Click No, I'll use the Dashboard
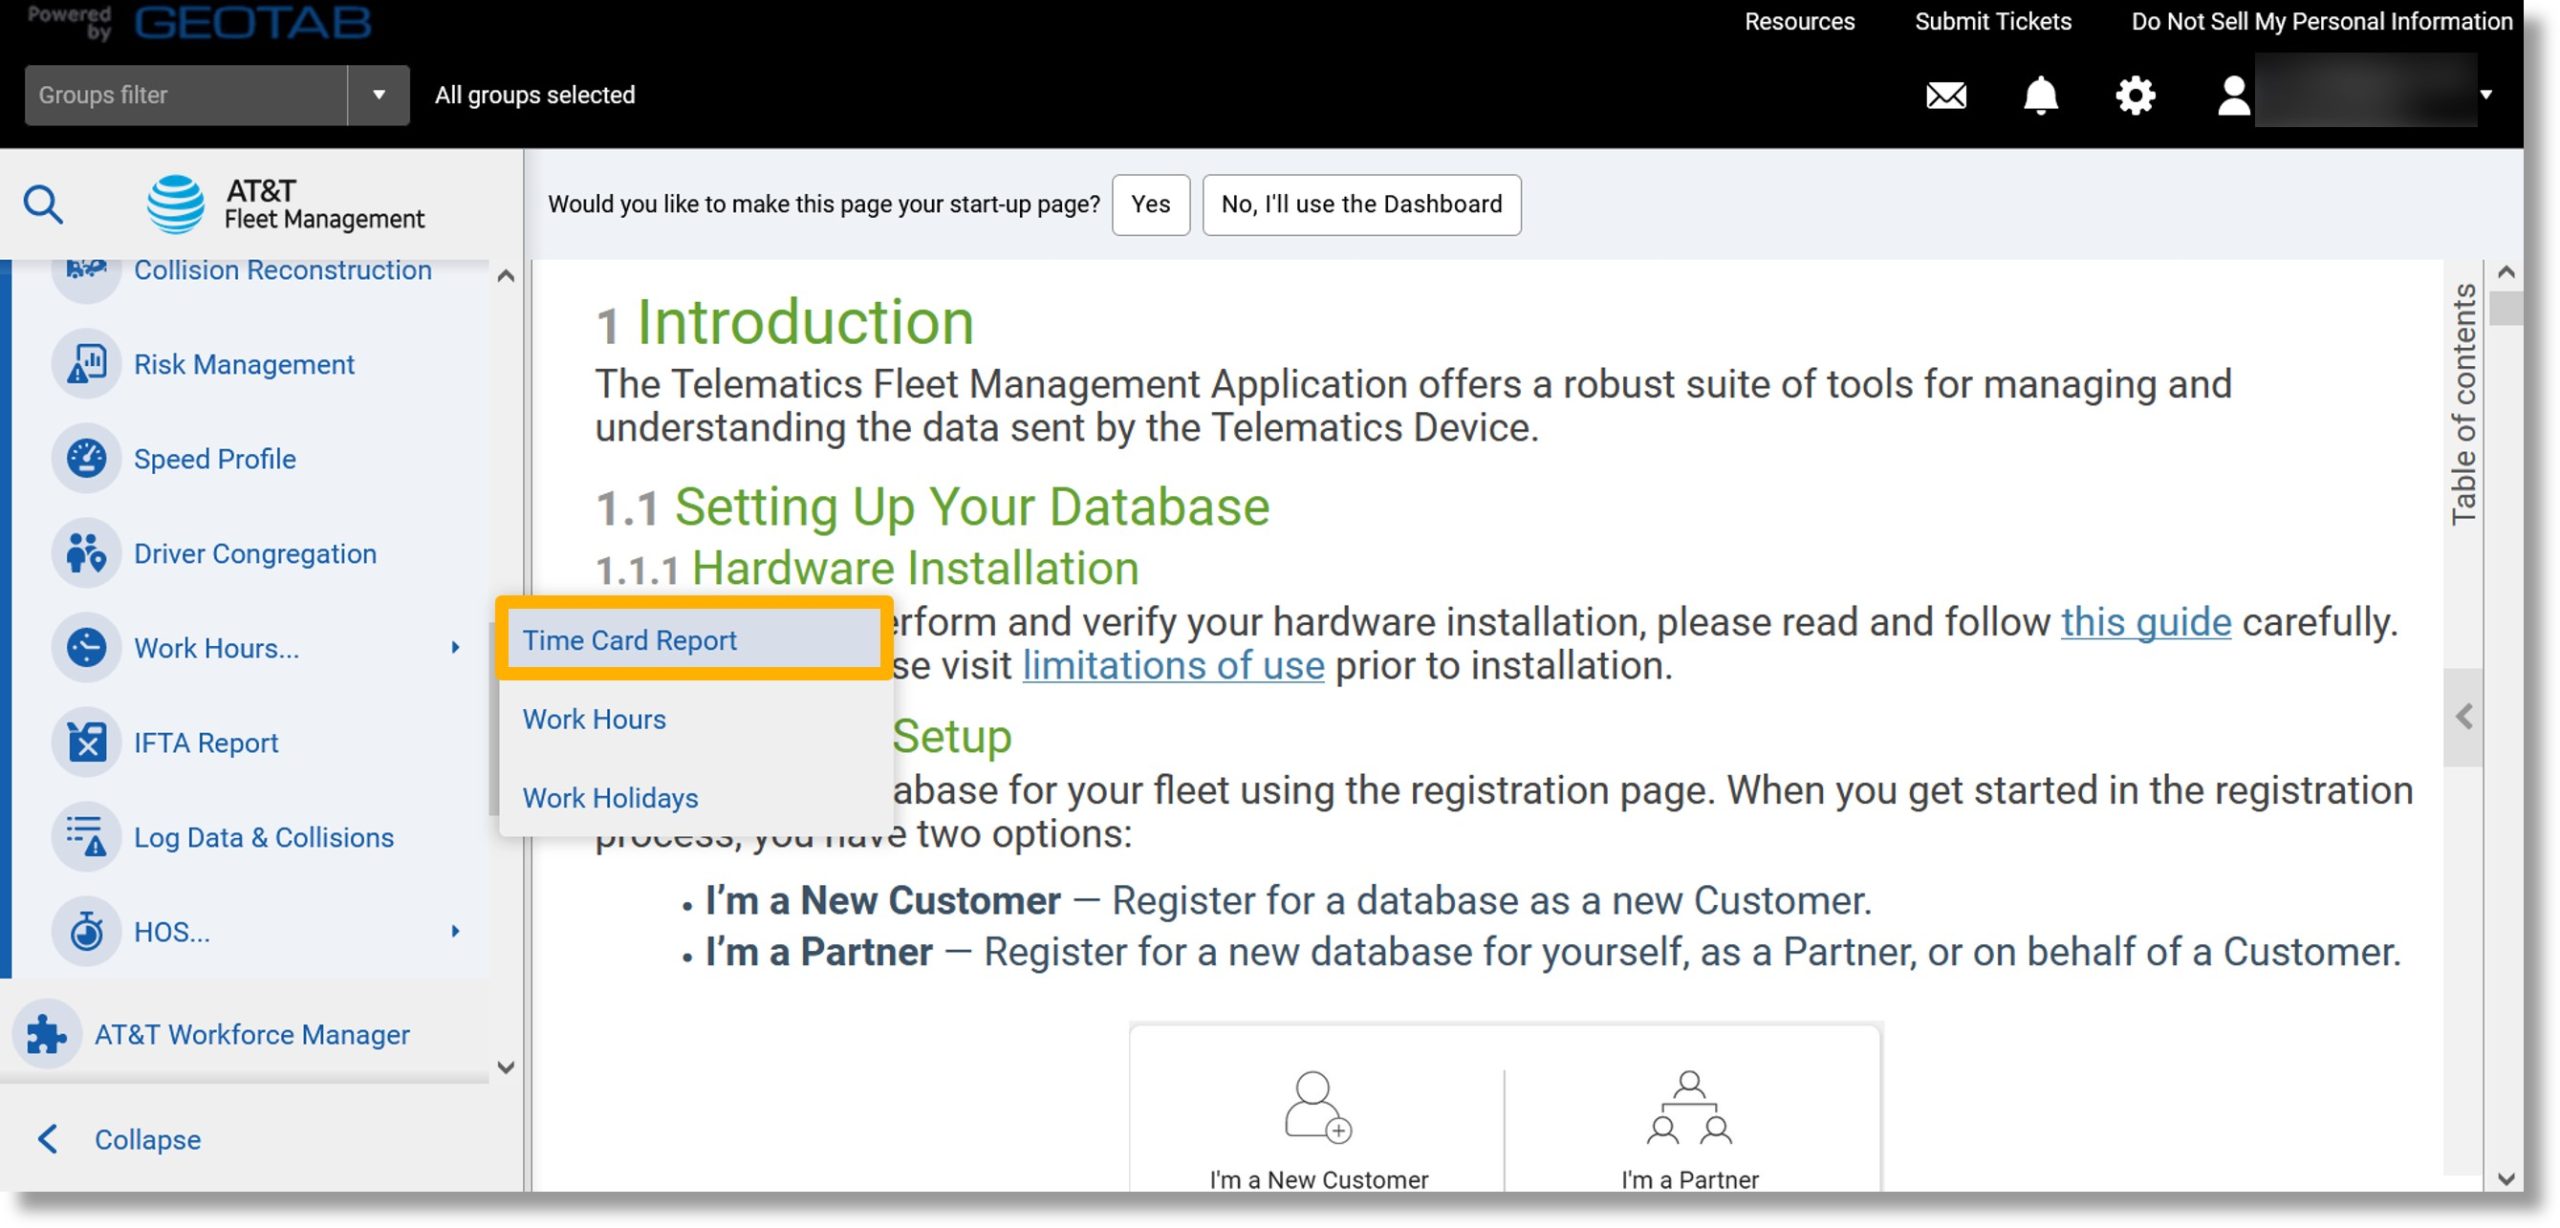This screenshot has height=1228, width=2560. (1361, 204)
